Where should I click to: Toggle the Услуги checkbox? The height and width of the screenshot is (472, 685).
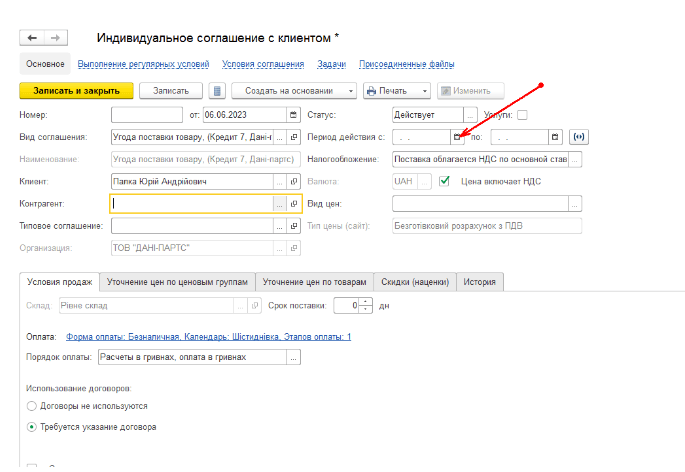pos(550,115)
